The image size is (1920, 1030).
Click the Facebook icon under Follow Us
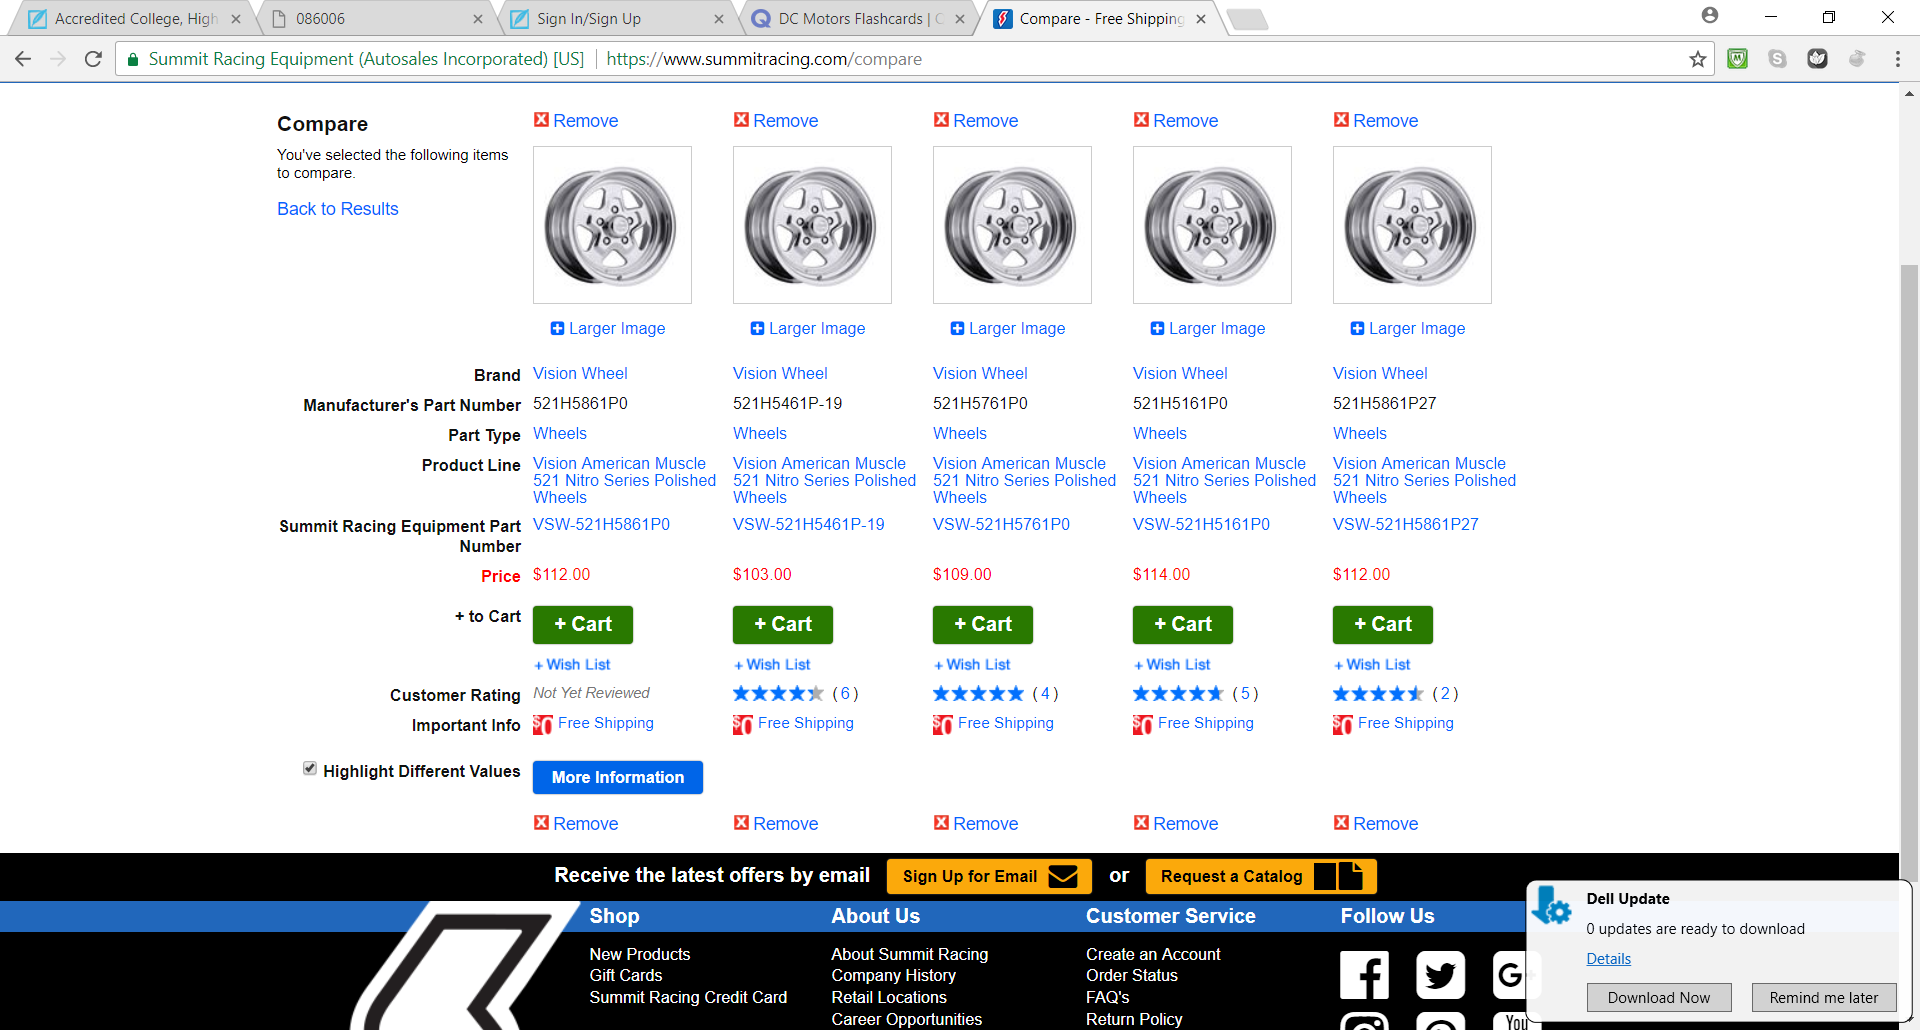tap(1365, 975)
